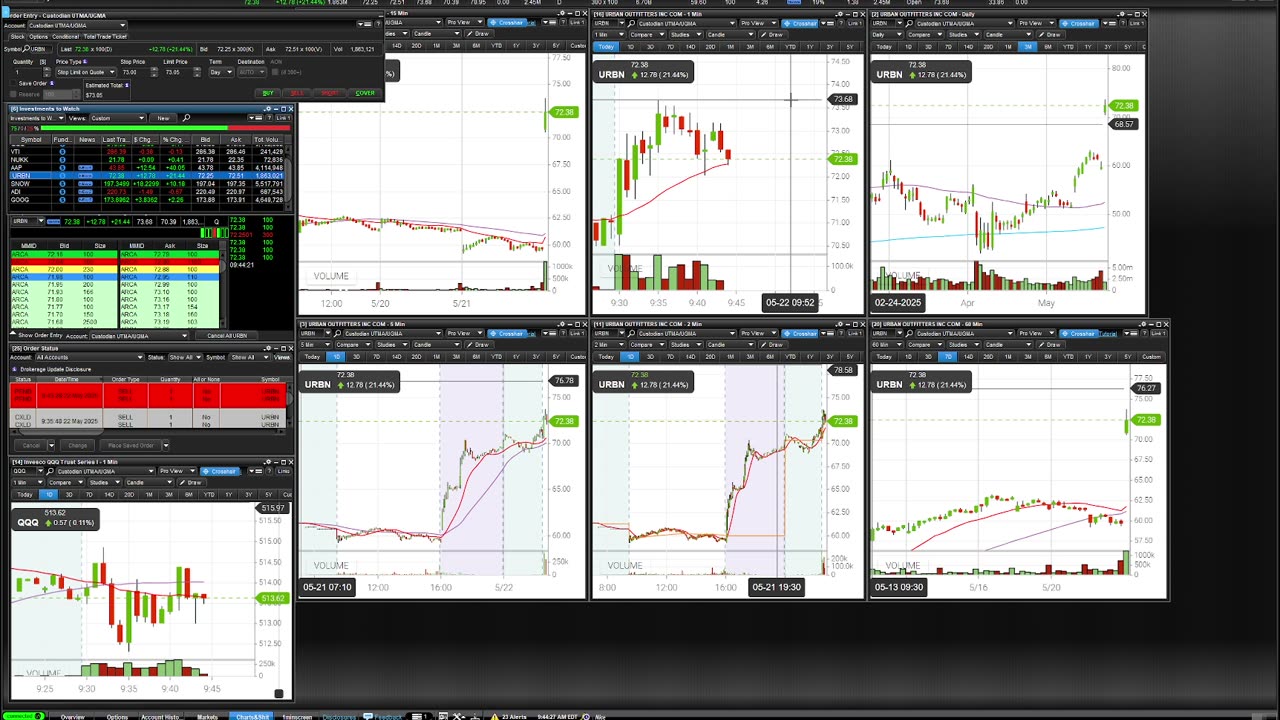Click the BUY button
This screenshot has width=1280, height=720.
click(268, 93)
